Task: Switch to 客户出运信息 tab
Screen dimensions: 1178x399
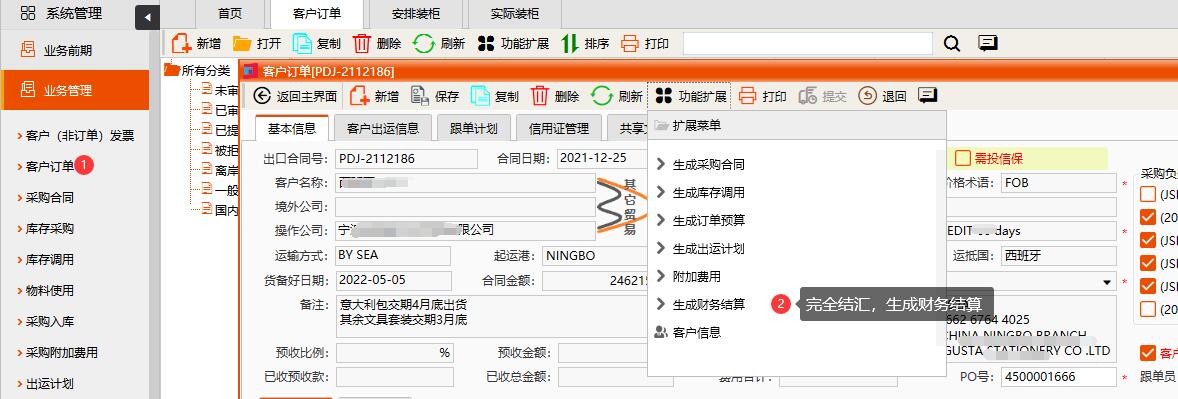Action: pyautogui.click(x=383, y=128)
